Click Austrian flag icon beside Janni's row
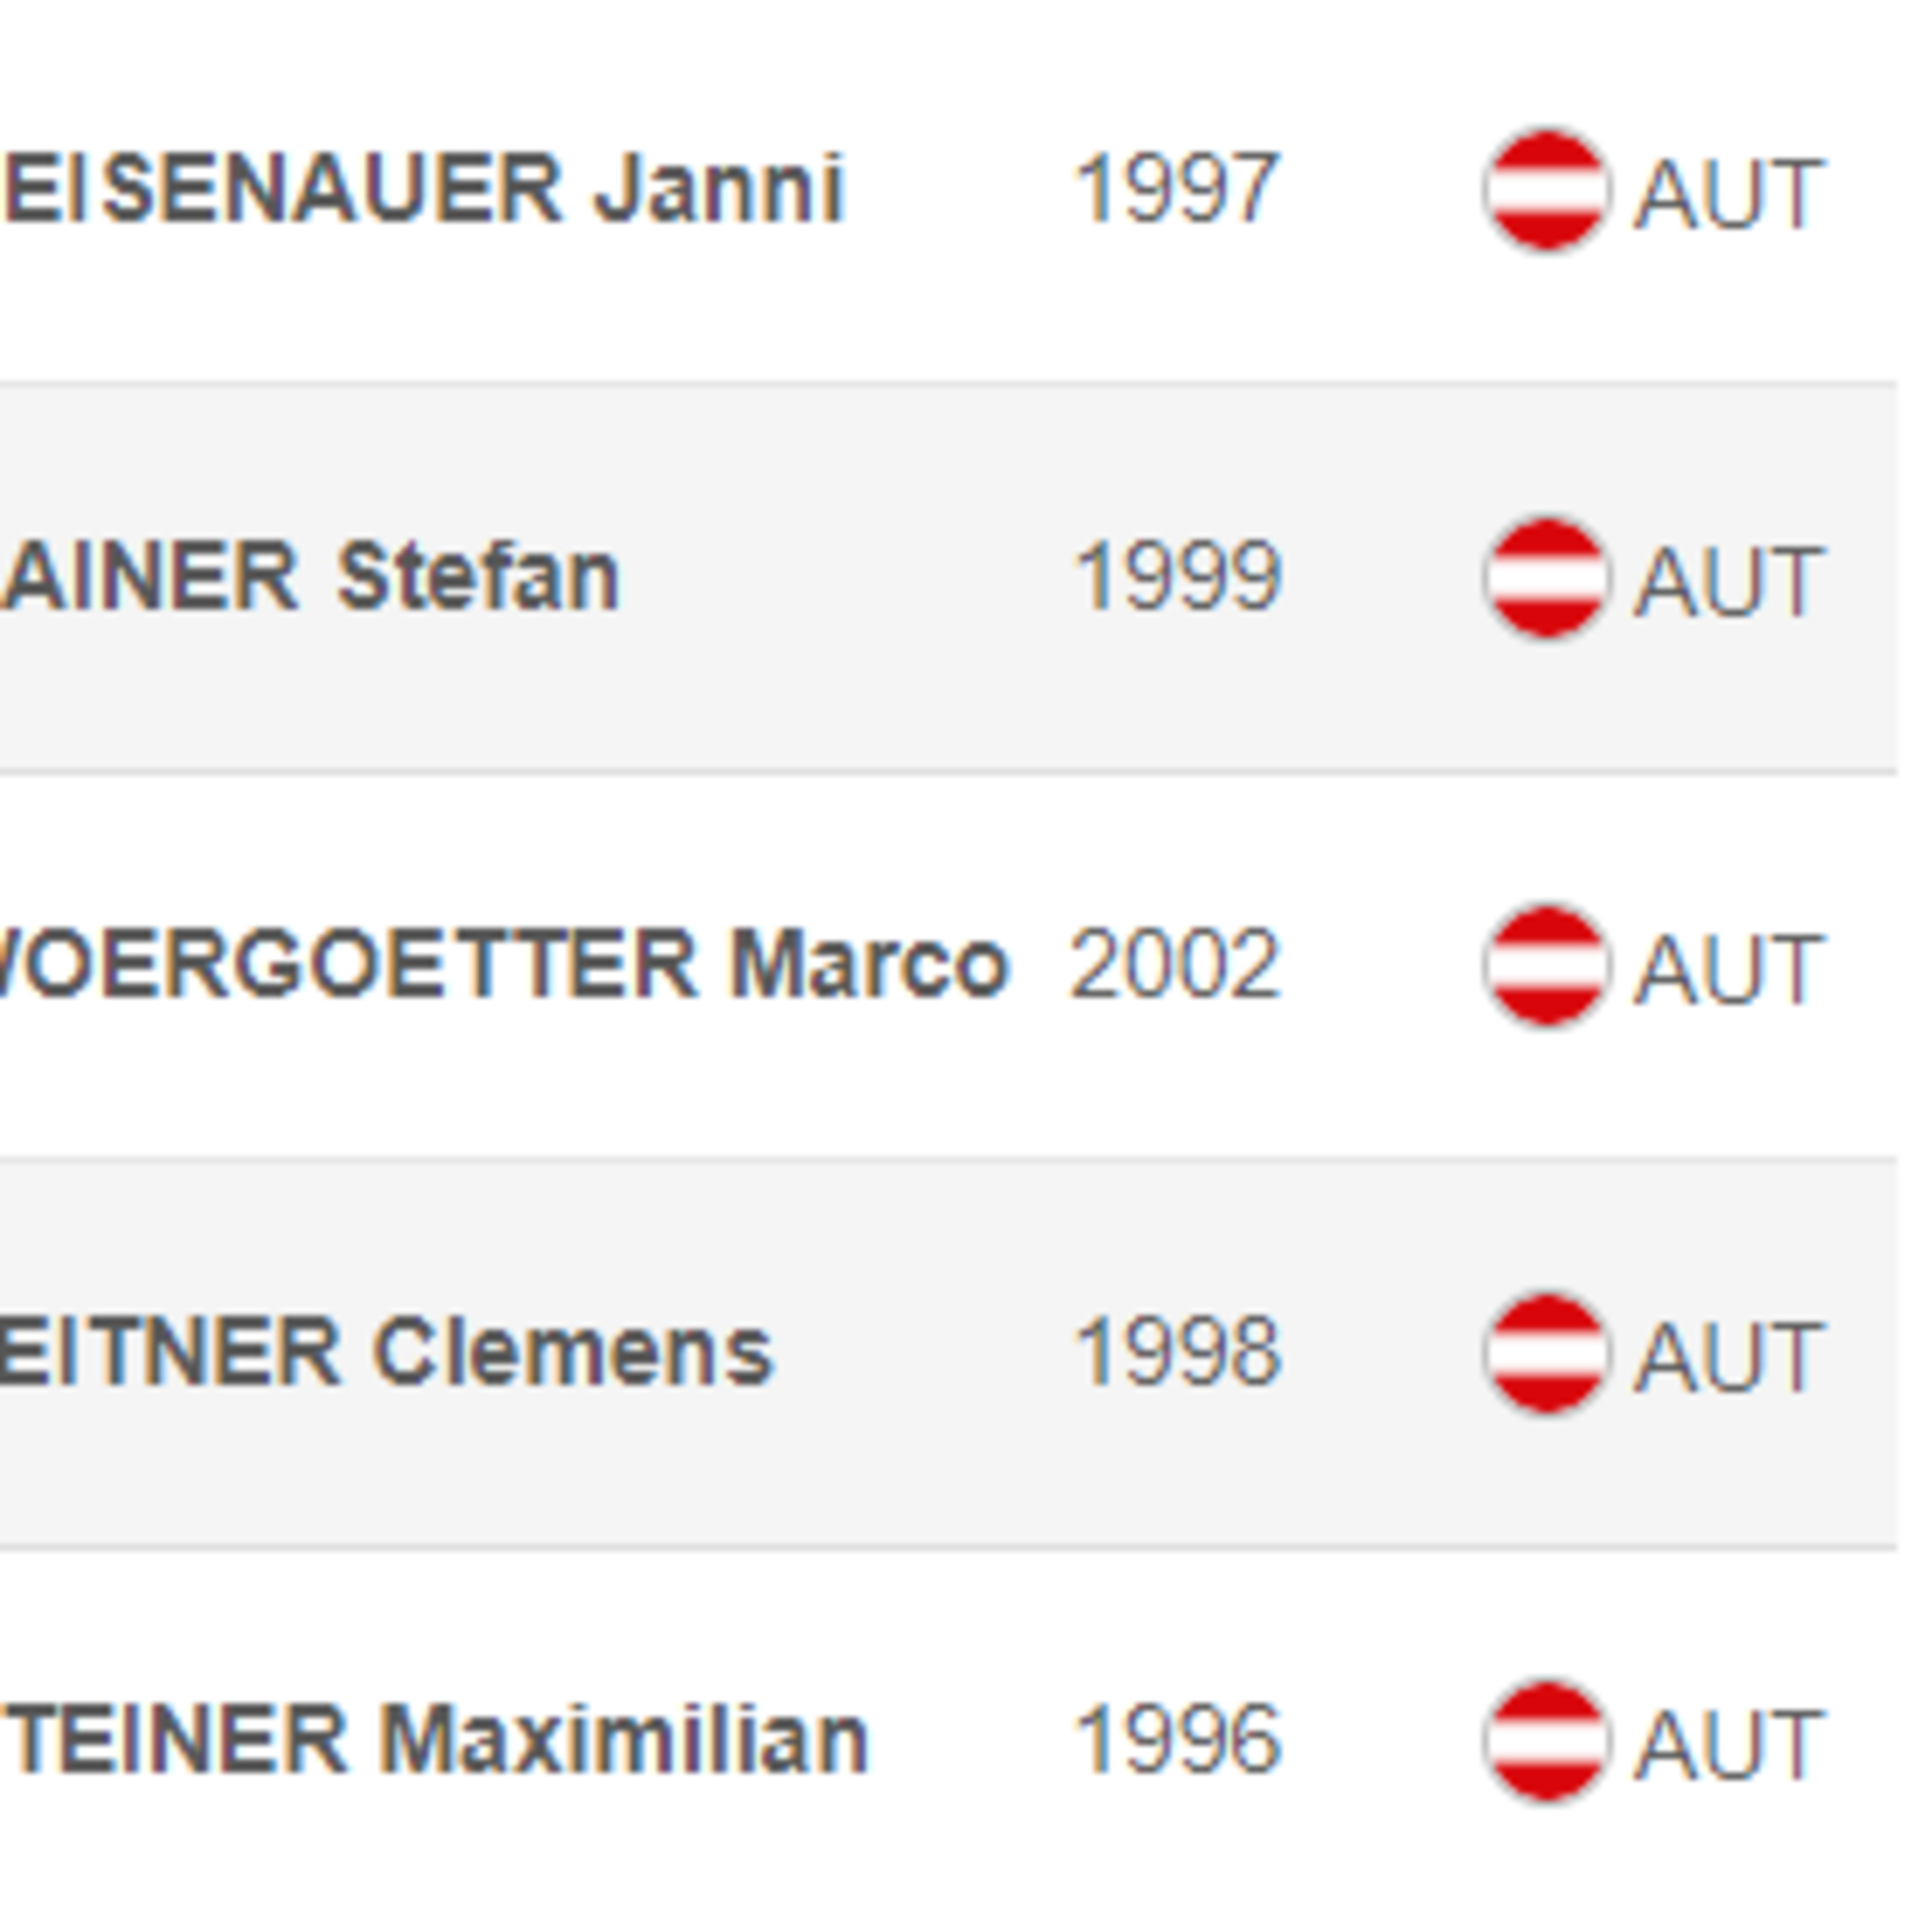The width and height of the screenshot is (1932, 1932). [x=1546, y=190]
